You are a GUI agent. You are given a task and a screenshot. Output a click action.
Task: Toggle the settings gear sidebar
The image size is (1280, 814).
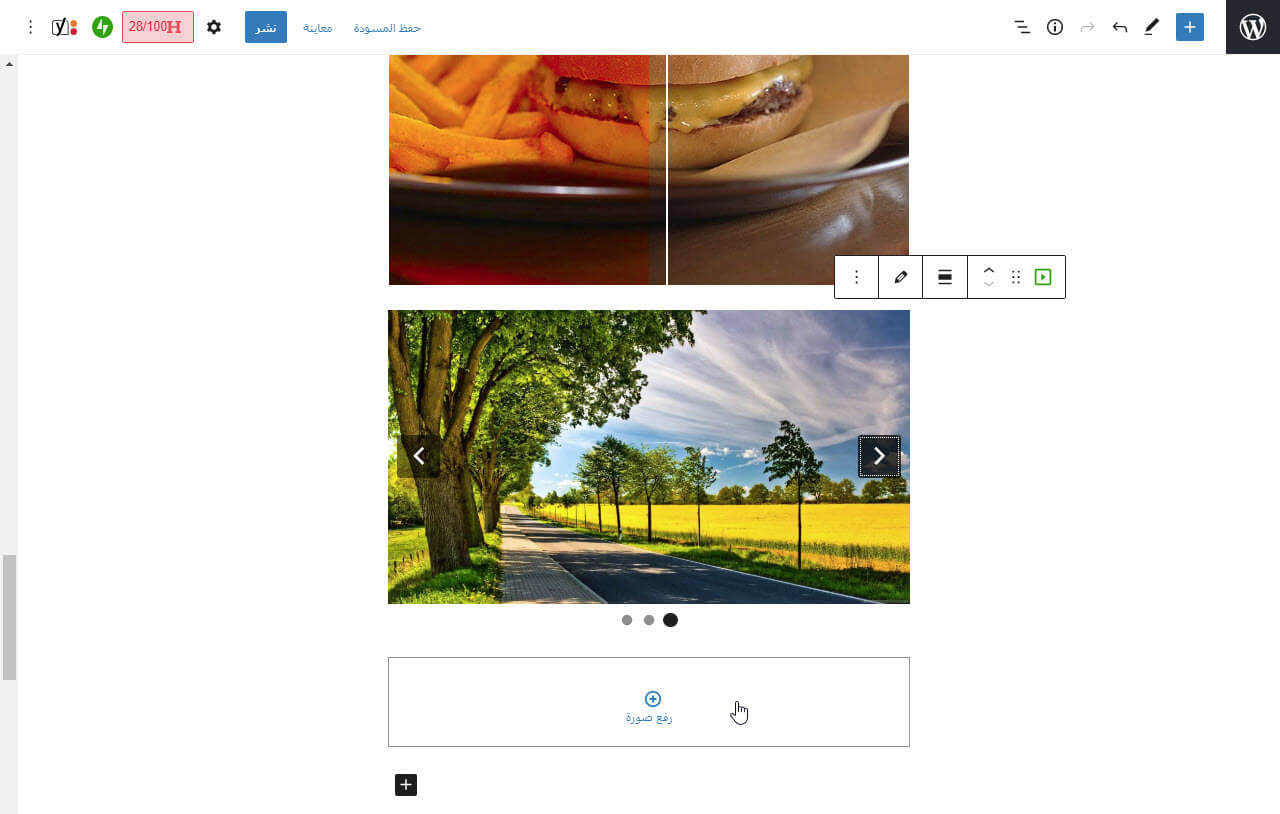(x=214, y=27)
